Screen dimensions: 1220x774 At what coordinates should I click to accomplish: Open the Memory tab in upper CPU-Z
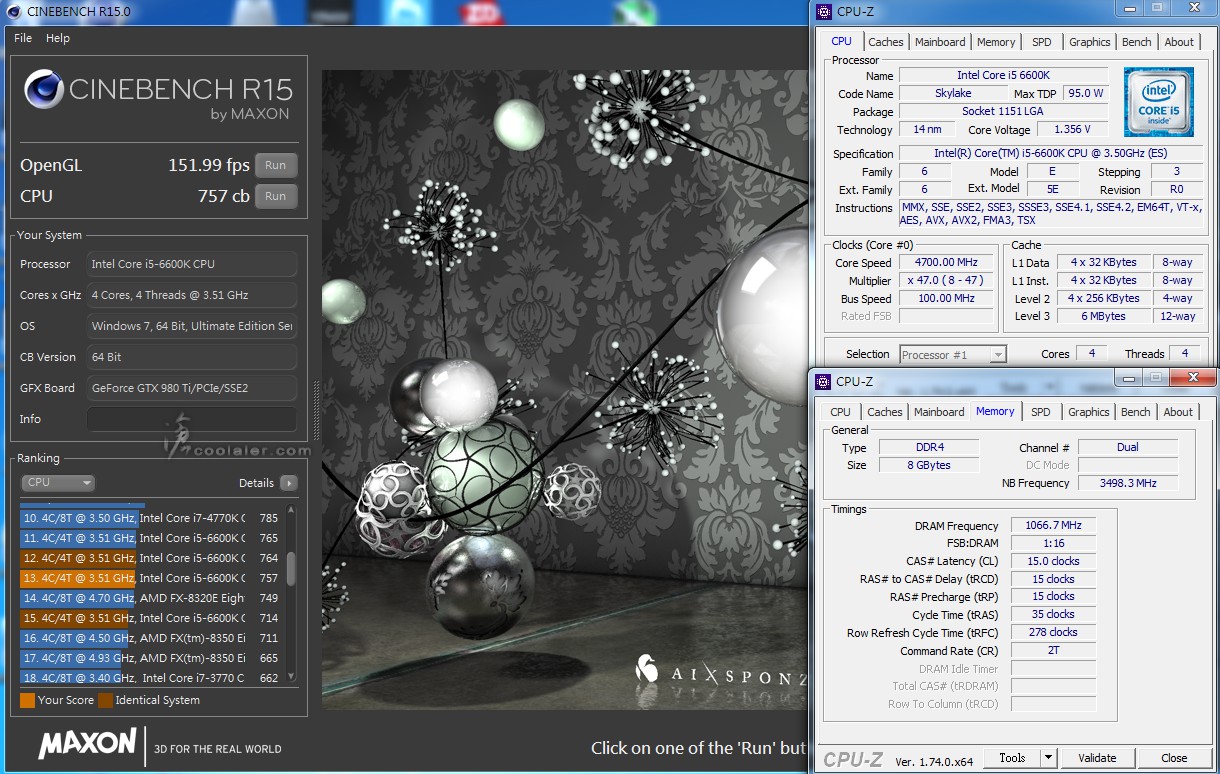point(996,42)
